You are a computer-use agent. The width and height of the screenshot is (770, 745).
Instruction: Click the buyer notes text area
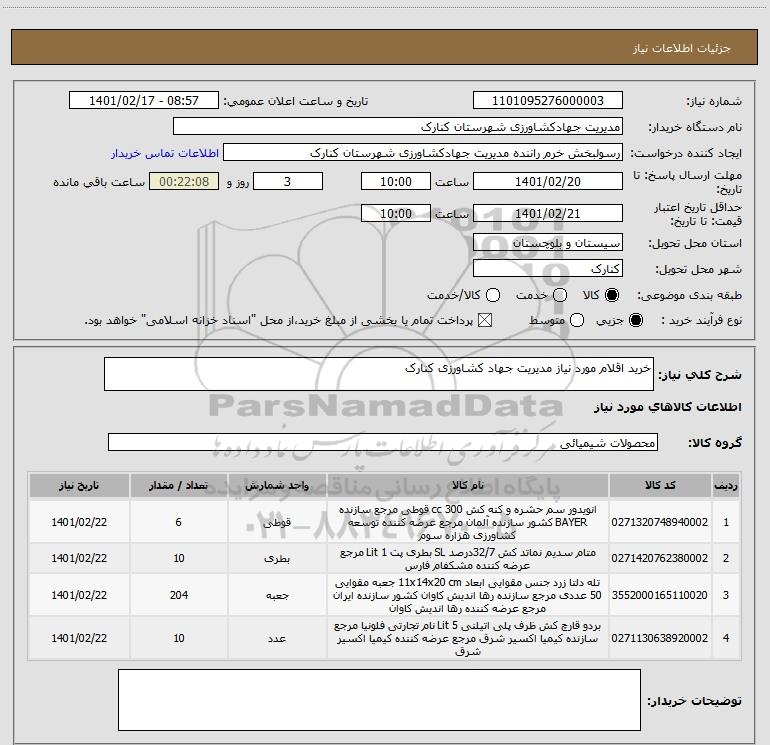click(379, 700)
